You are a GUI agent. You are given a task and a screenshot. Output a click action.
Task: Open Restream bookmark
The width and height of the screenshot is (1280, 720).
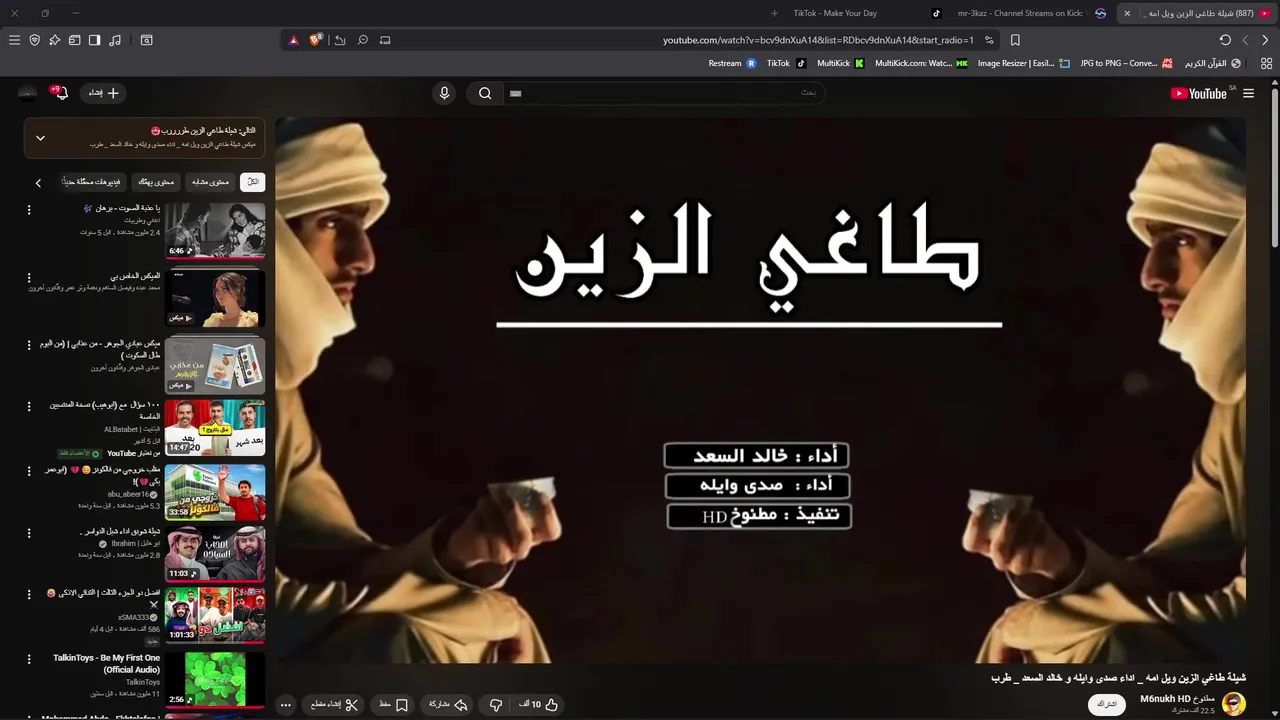[732, 63]
